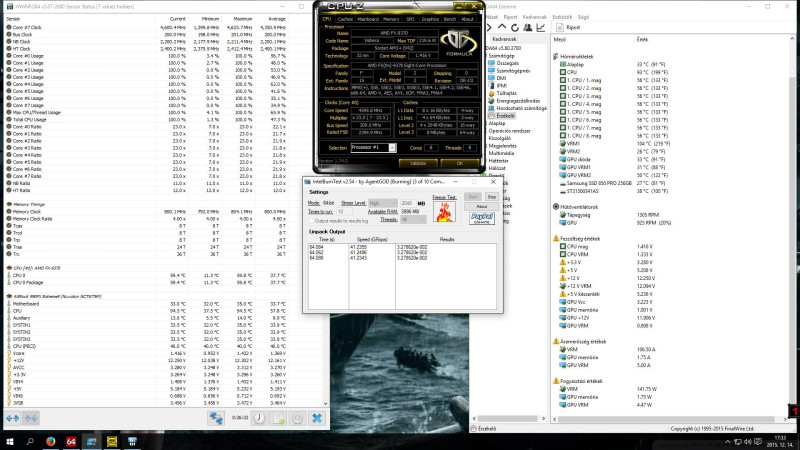Click the Kedvencek panel tab in AIDA64
Image resolution: width=800 pixels, height=450 pixels.
click(504, 39)
